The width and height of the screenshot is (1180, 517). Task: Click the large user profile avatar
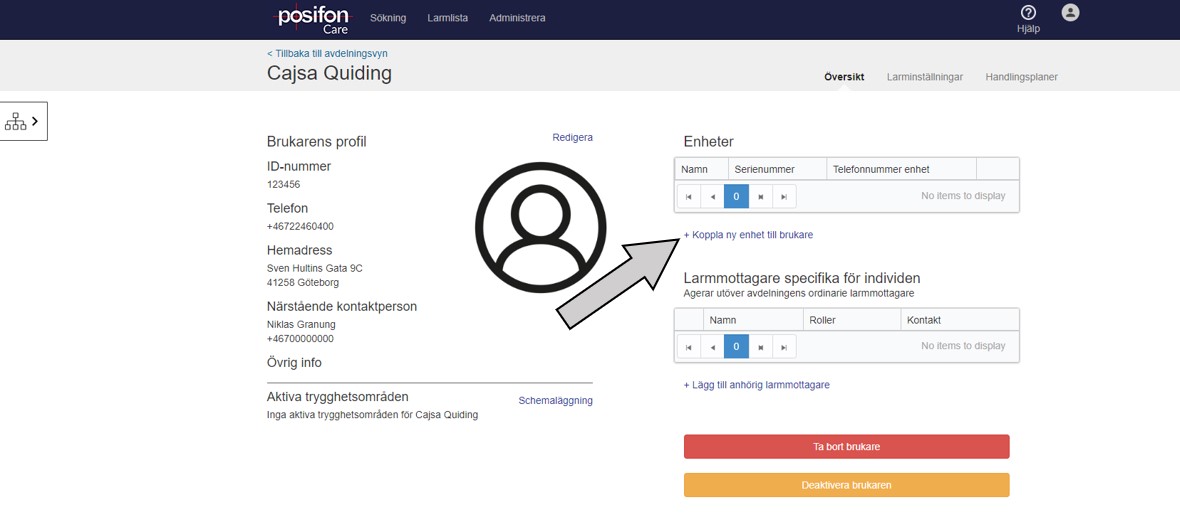[540, 226]
